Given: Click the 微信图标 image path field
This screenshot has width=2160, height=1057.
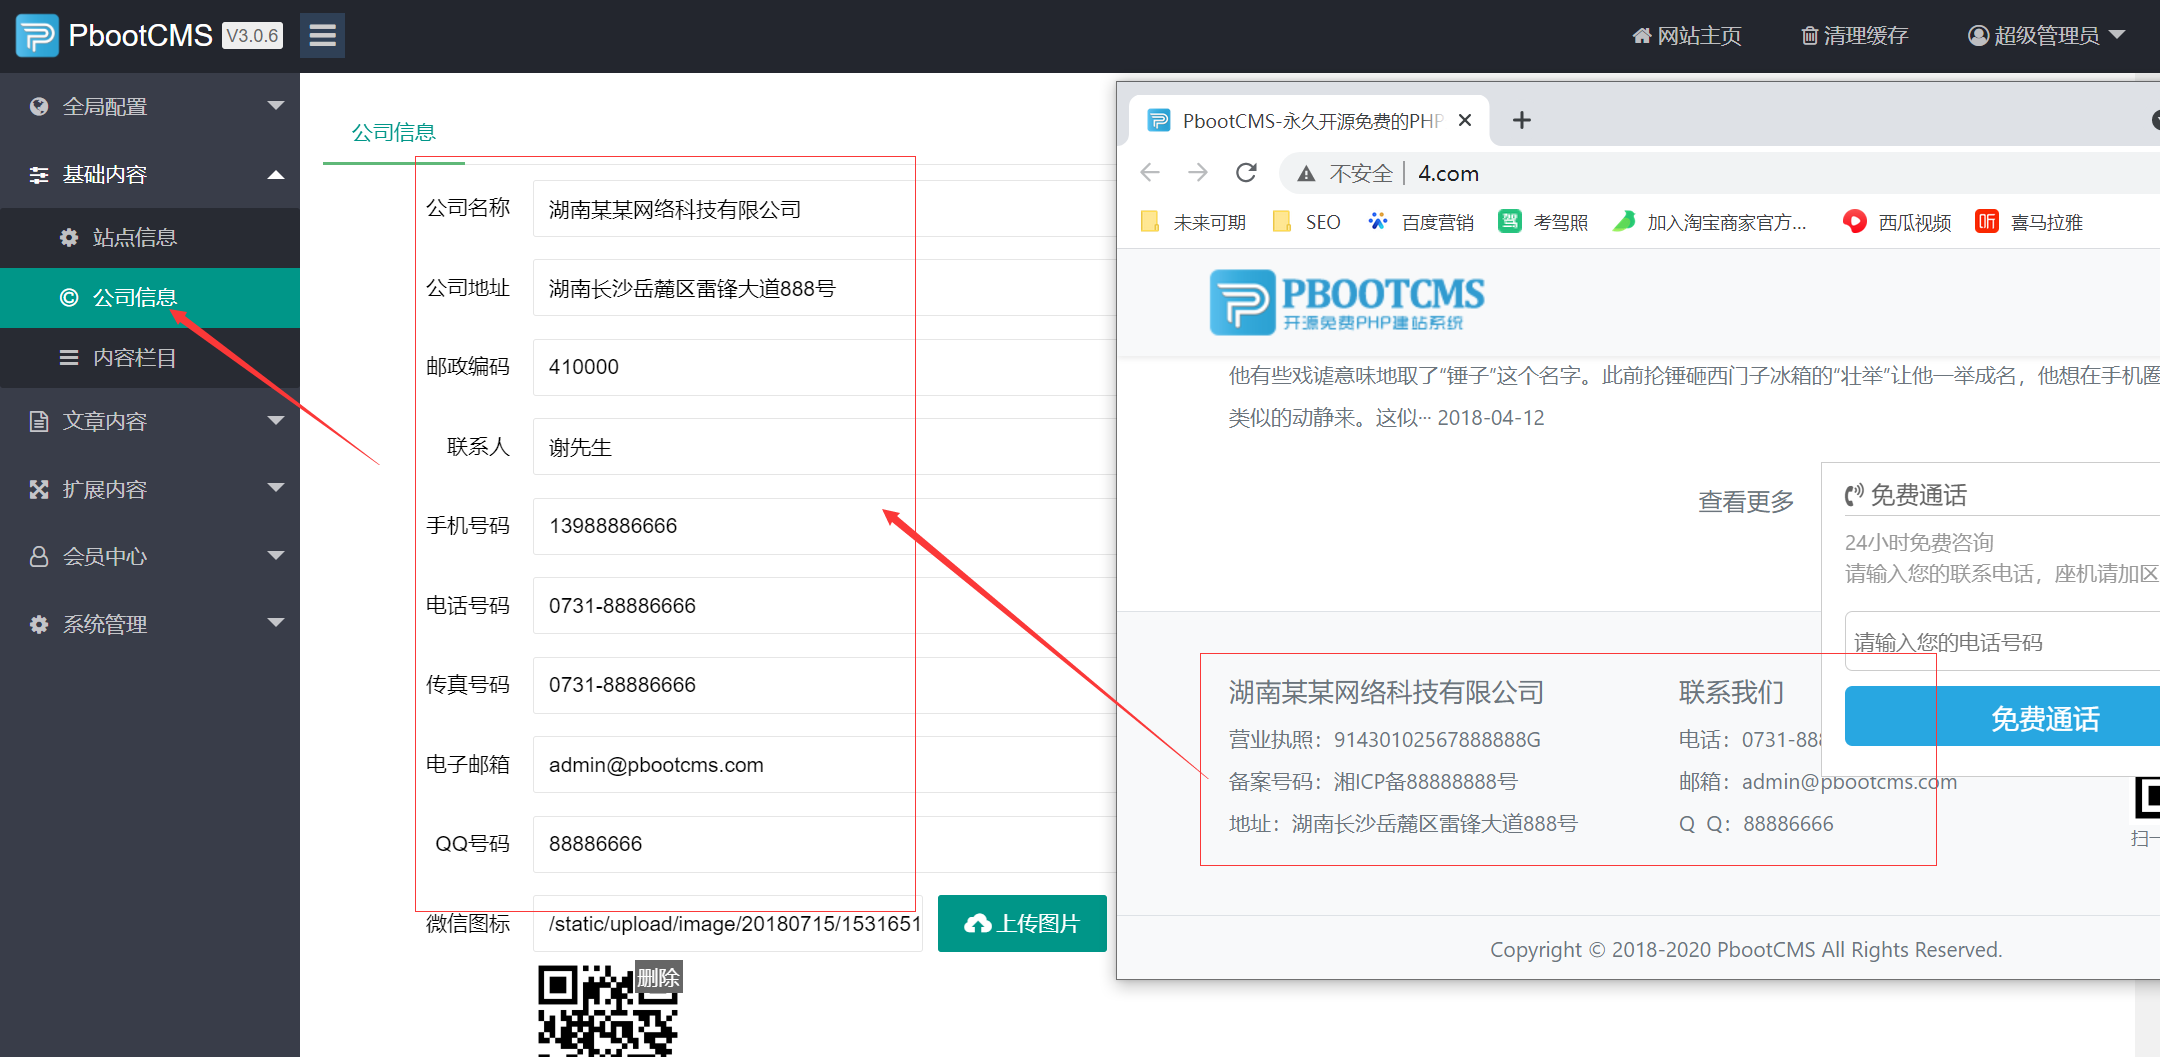Looking at the screenshot, I should click(730, 924).
